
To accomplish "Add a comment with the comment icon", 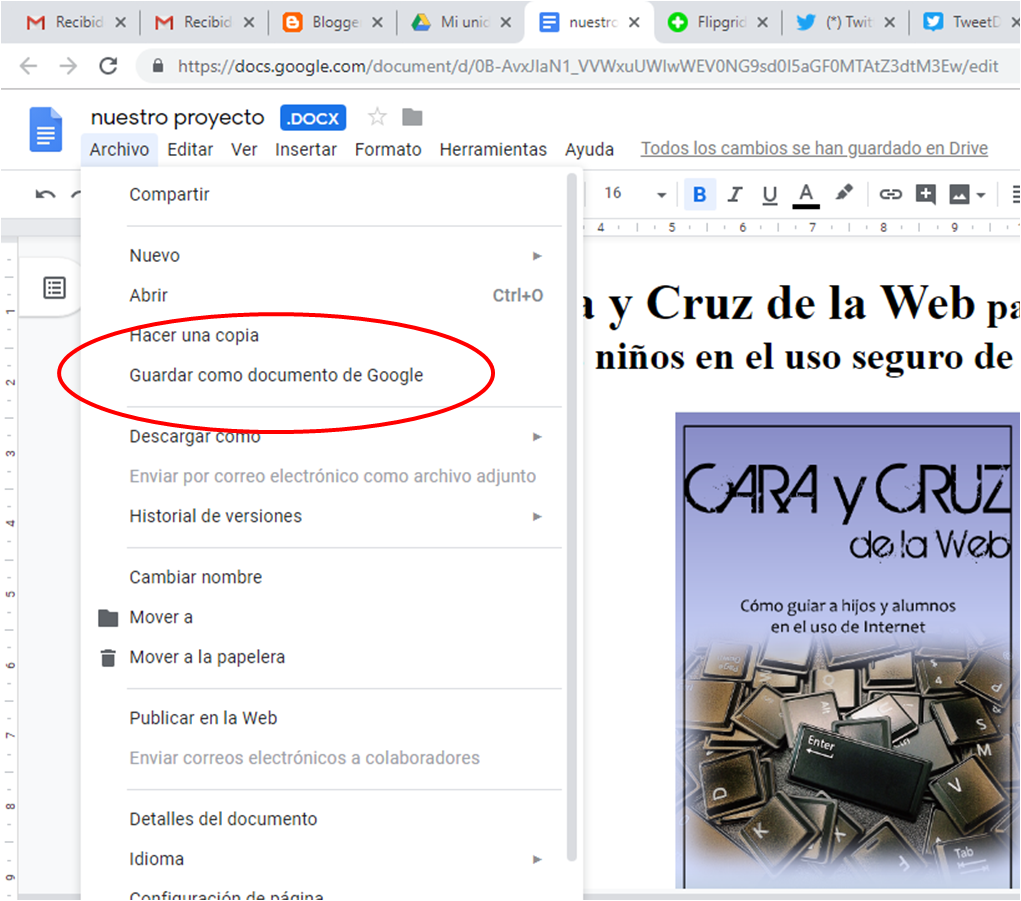I will pos(927,194).
